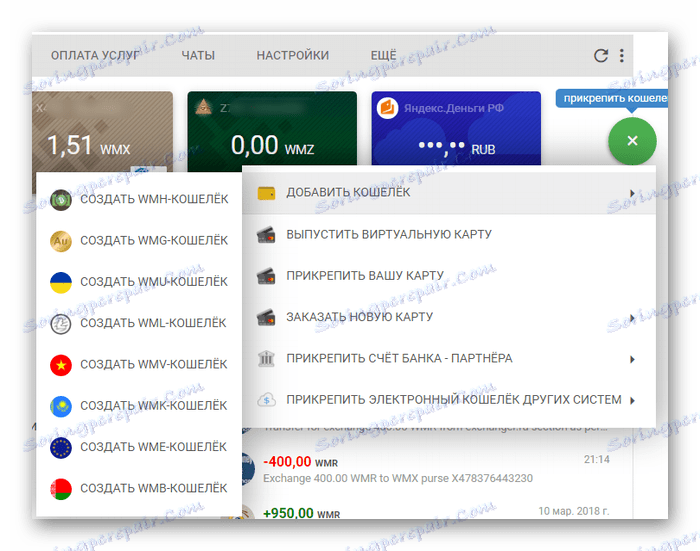Open the Оплата услуг tab

(95, 55)
